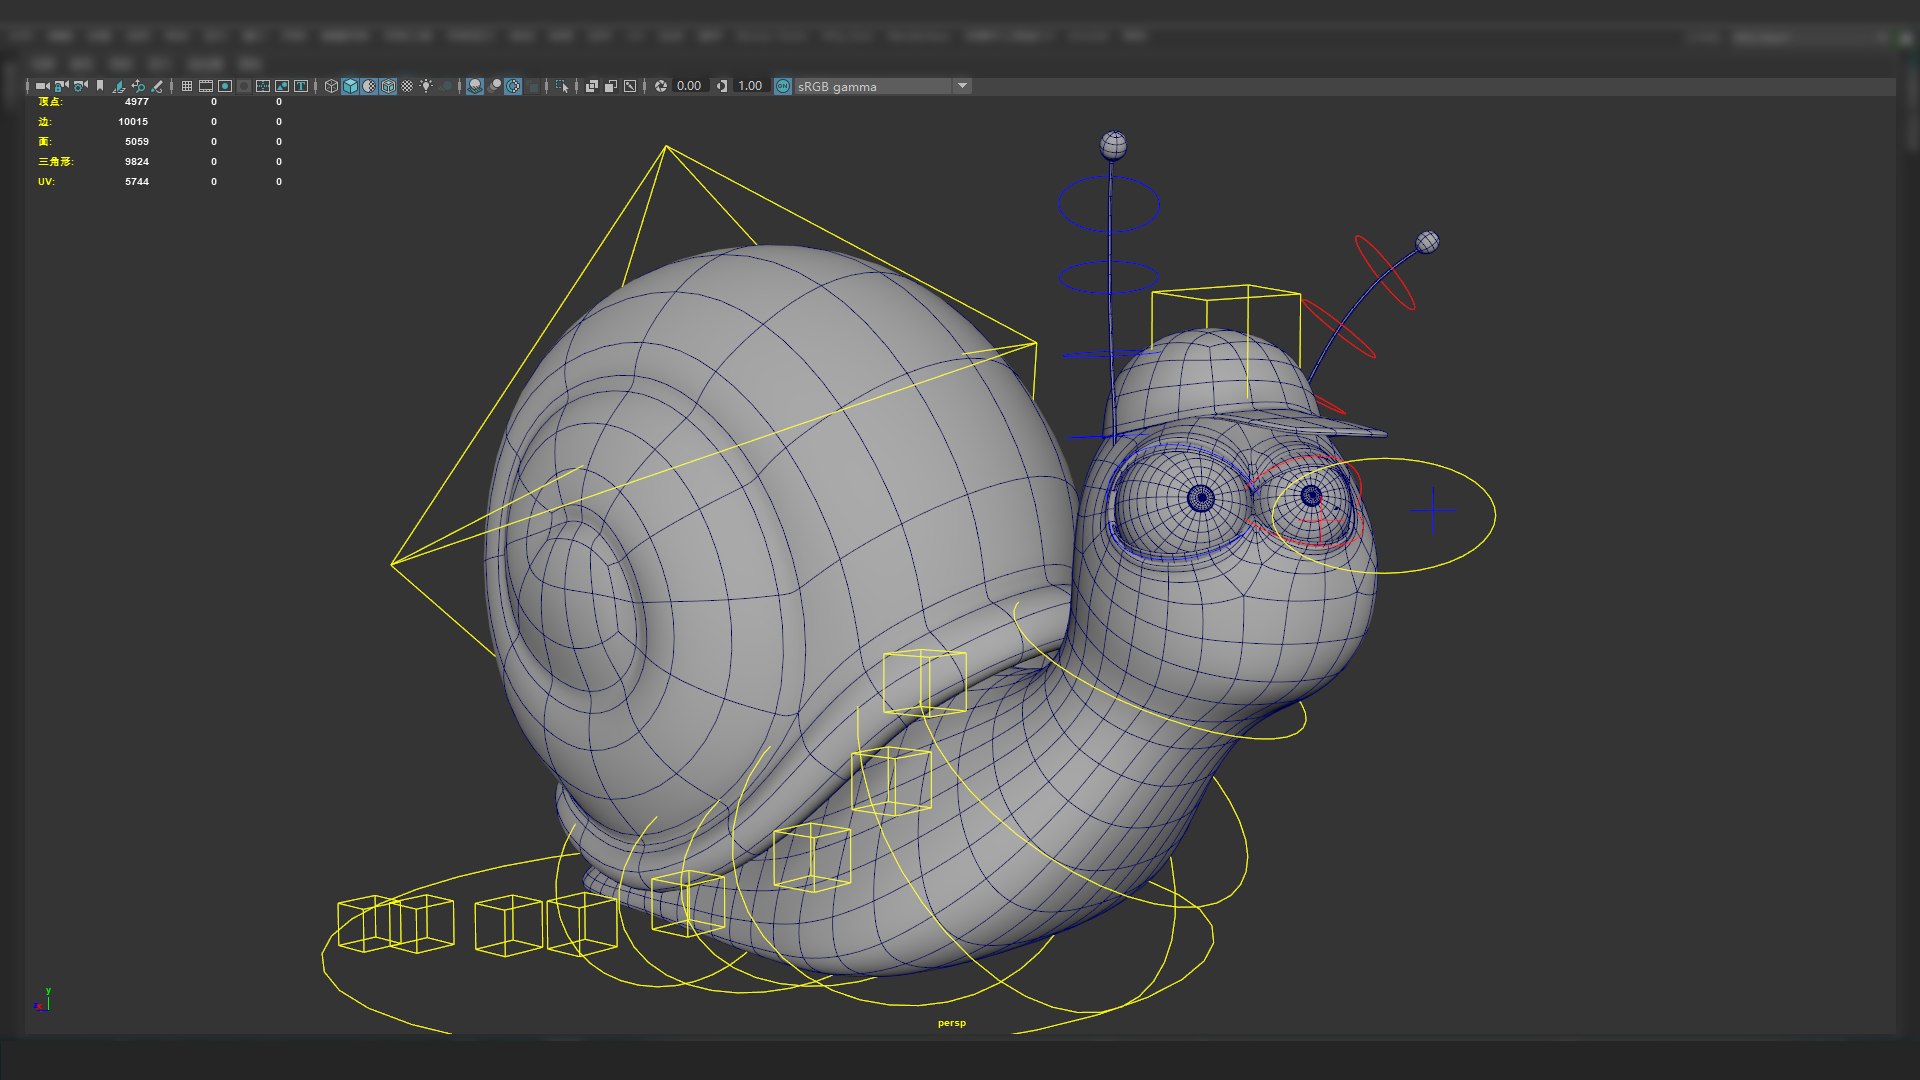This screenshot has height=1080, width=1920.
Task: Click the Exposure reset icon
Action: [661, 86]
